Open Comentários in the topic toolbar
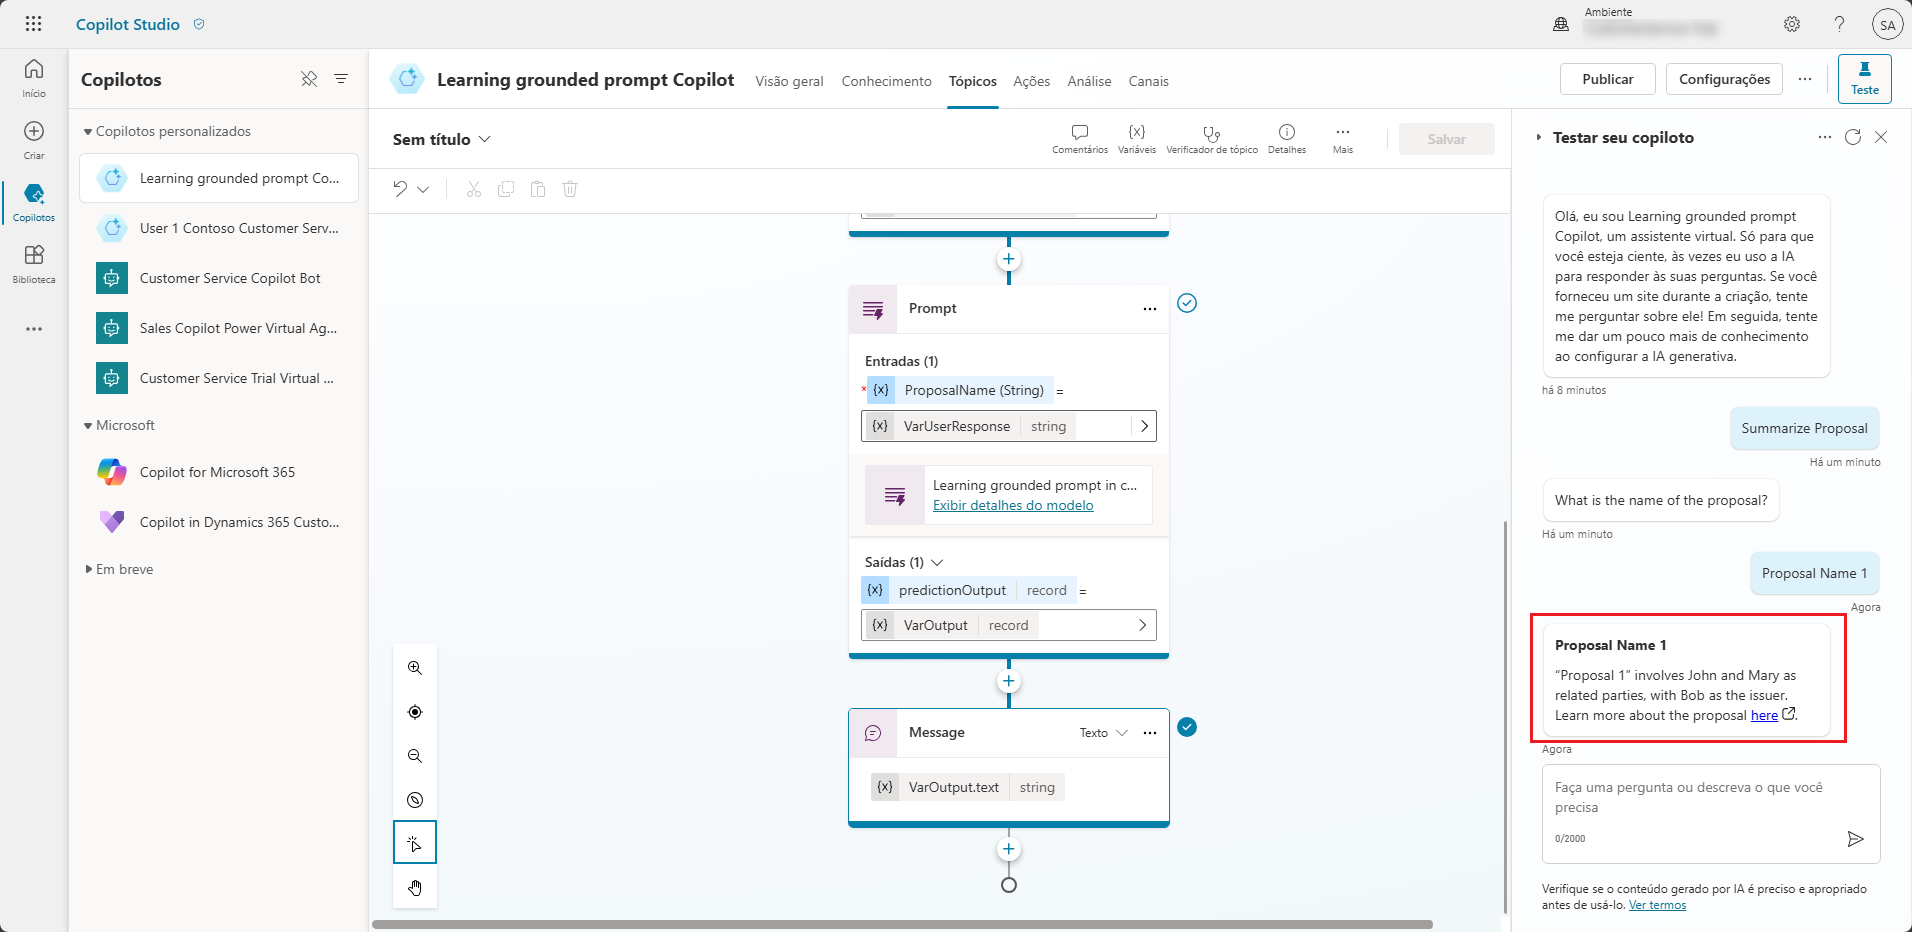Image resolution: width=1912 pixels, height=932 pixels. pyautogui.click(x=1080, y=139)
